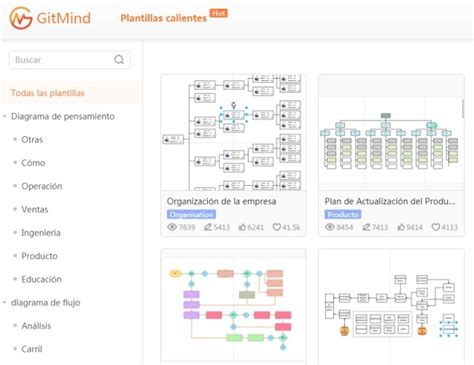474x365 pixels.
Task: Click heart icon showing 4113
Action: point(436,227)
